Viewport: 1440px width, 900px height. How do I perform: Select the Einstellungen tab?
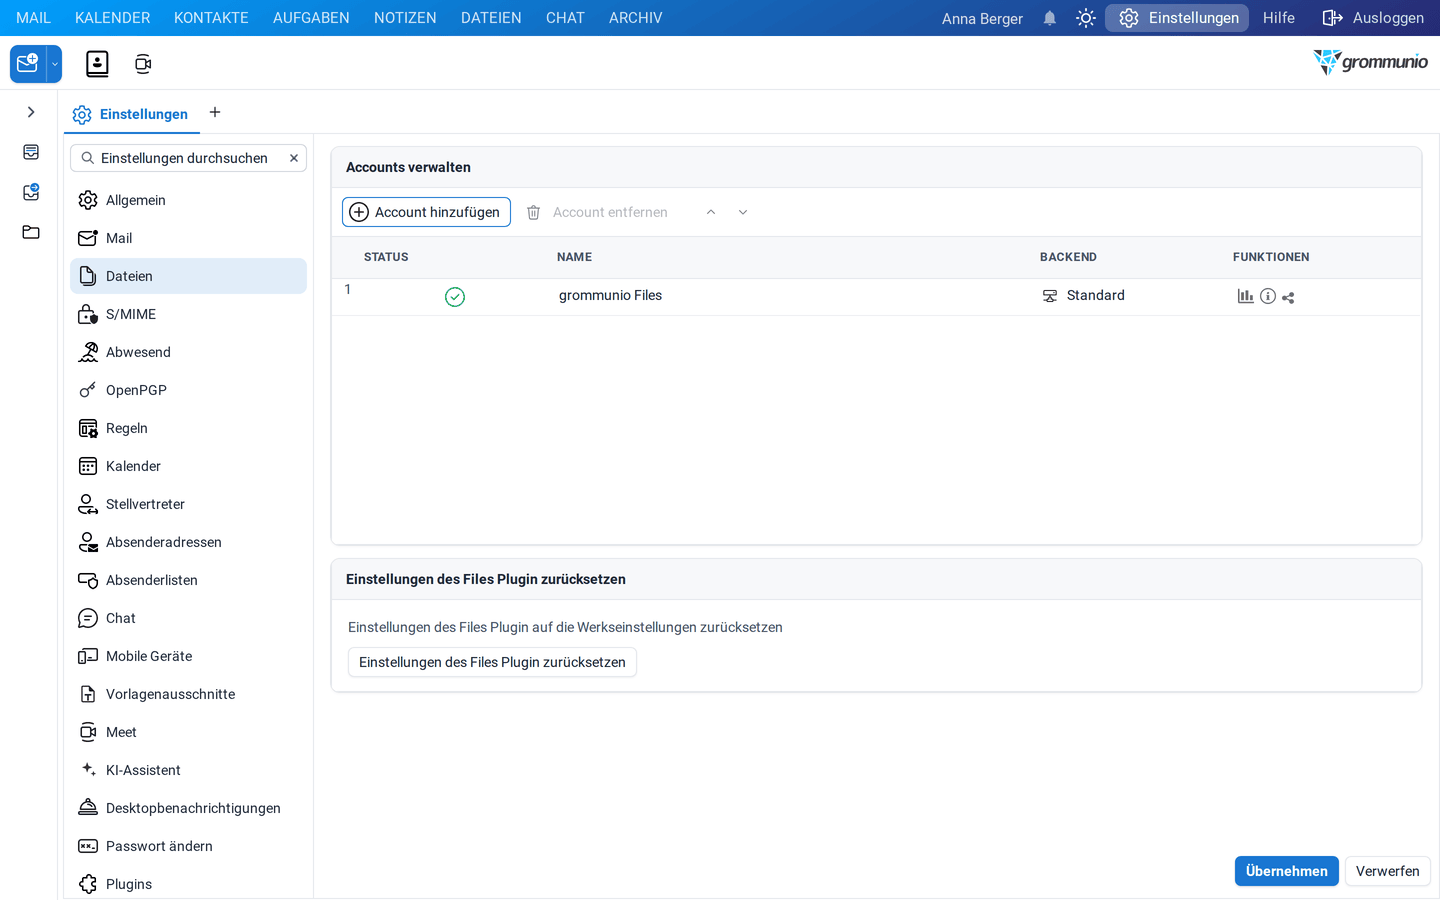pyautogui.click(x=132, y=114)
